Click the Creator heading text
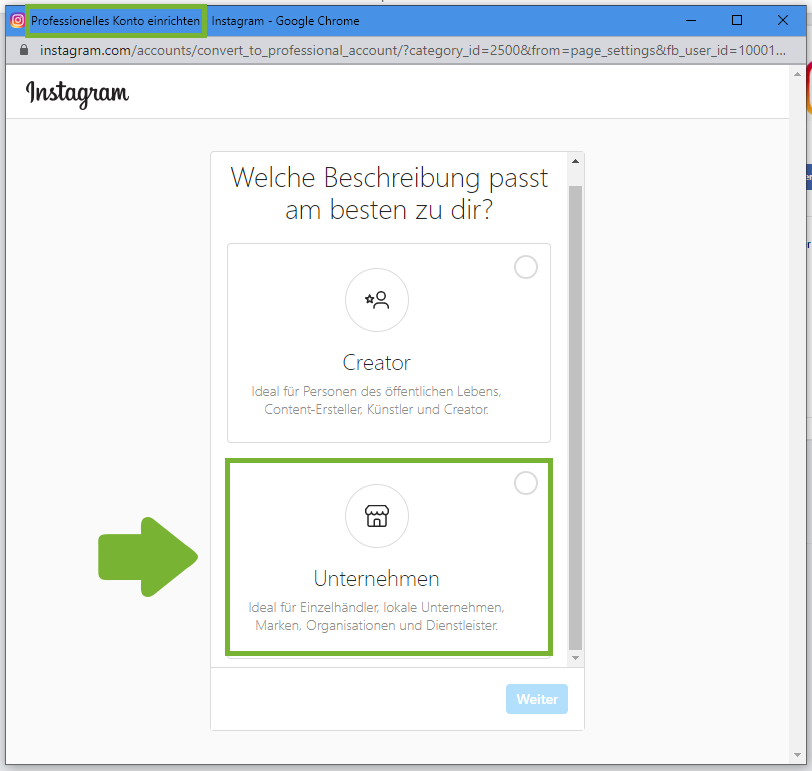812x771 pixels. 376,362
